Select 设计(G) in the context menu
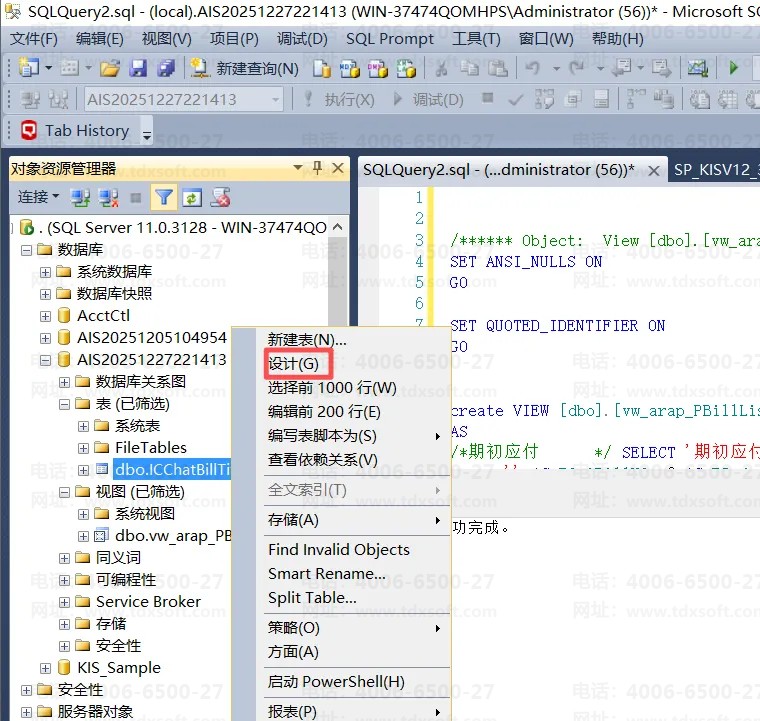 [293, 364]
